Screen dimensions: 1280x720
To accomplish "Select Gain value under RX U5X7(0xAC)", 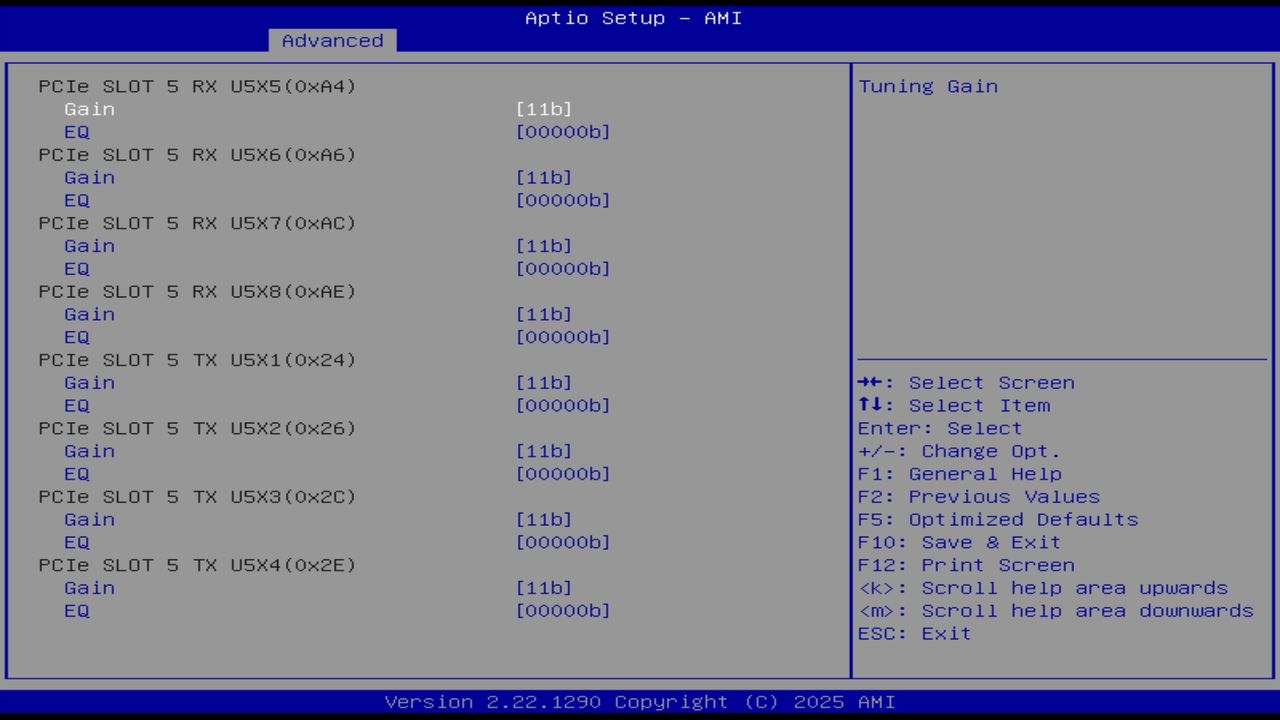I will click(544, 246).
